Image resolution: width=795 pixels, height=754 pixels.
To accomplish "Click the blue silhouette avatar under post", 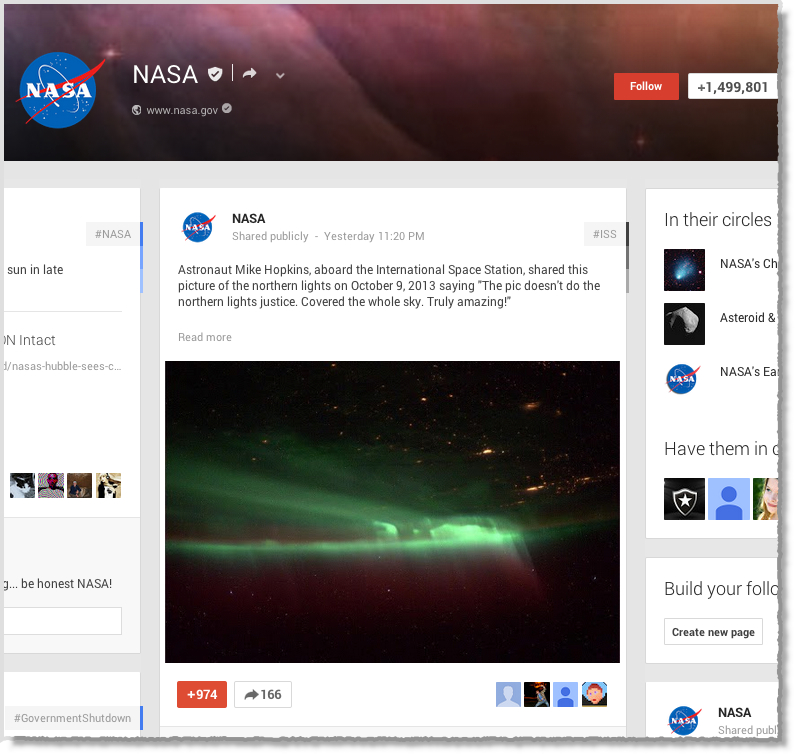I will [565, 694].
